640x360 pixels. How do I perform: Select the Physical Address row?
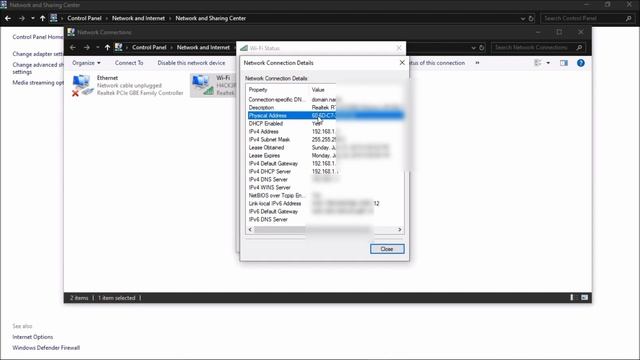(326, 116)
